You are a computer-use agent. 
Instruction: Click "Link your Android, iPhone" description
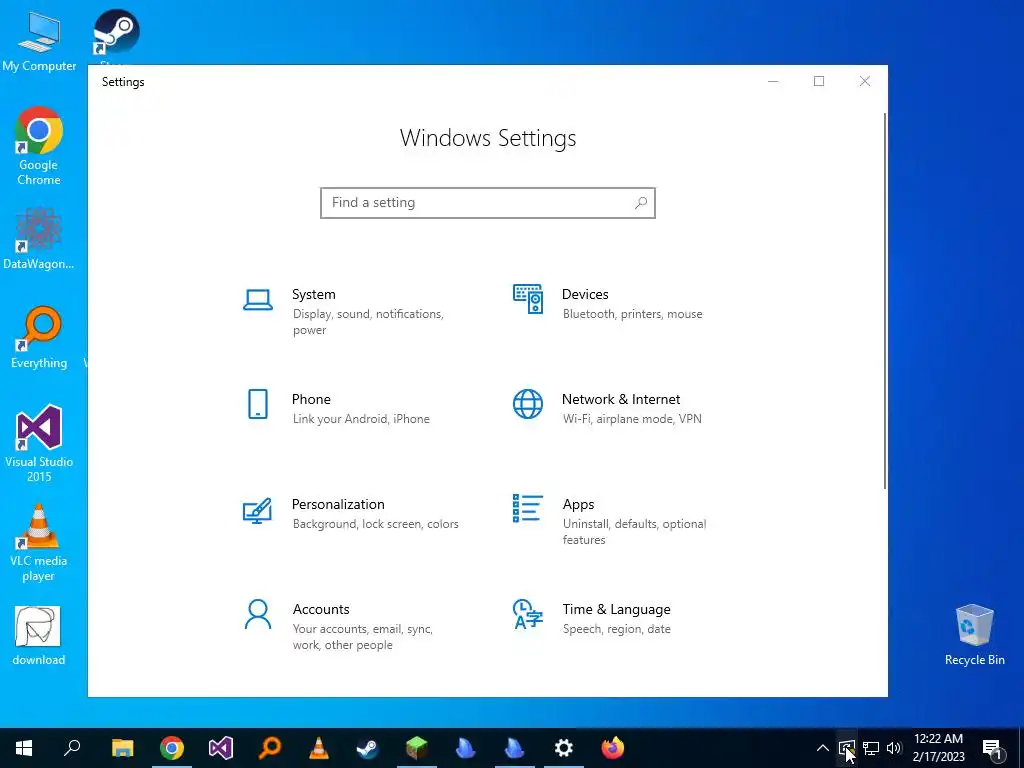point(361,419)
